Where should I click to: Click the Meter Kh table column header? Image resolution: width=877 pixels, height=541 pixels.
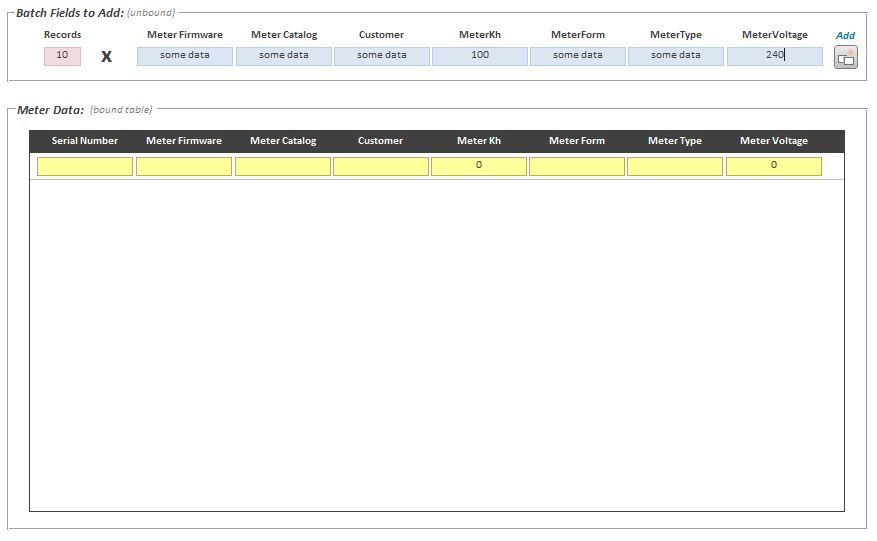479,141
